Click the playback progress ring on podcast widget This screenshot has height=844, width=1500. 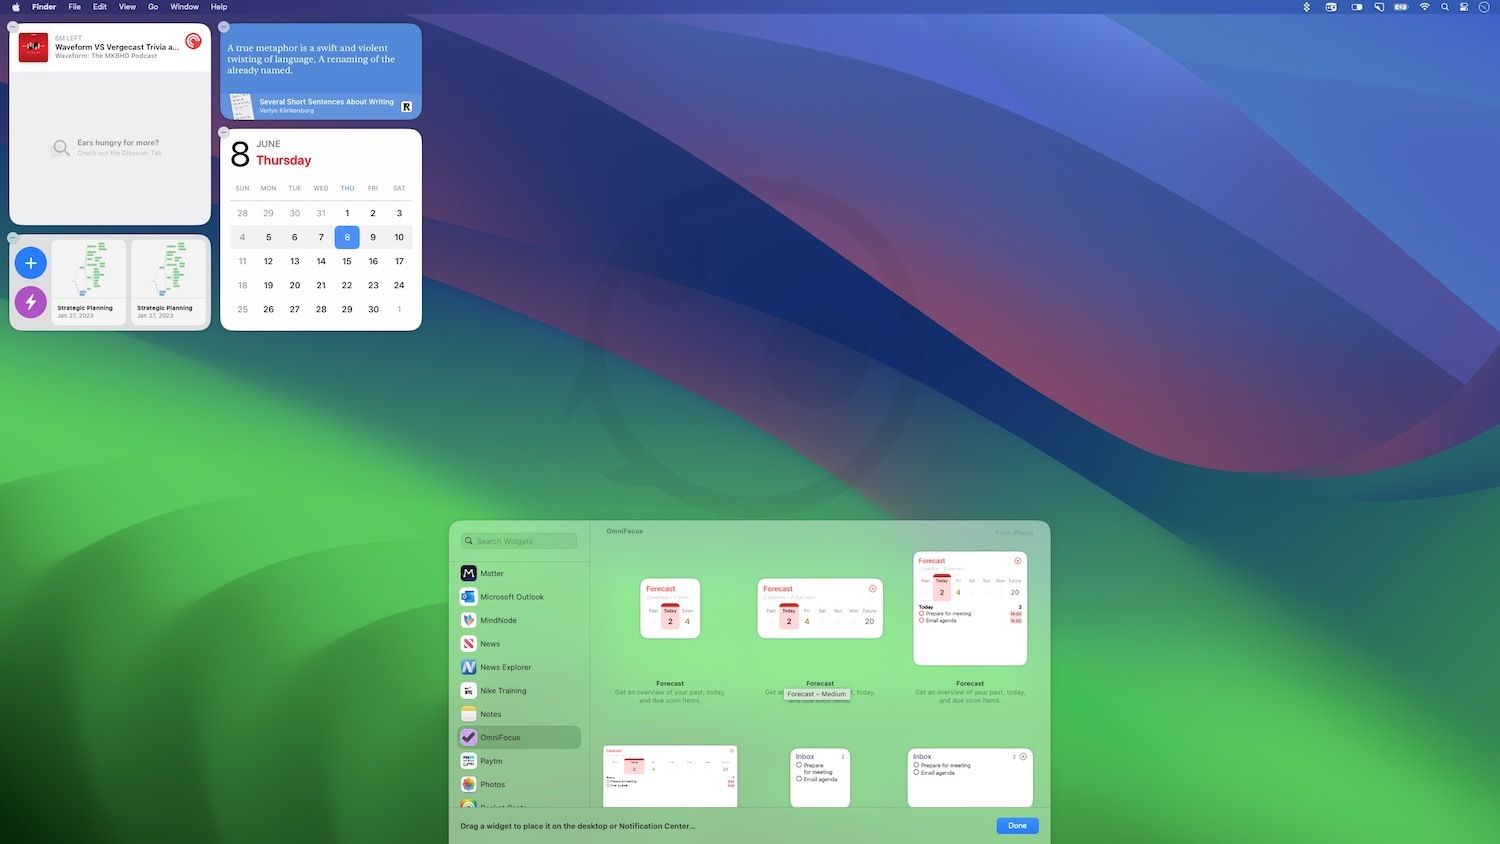click(x=193, y=41)
